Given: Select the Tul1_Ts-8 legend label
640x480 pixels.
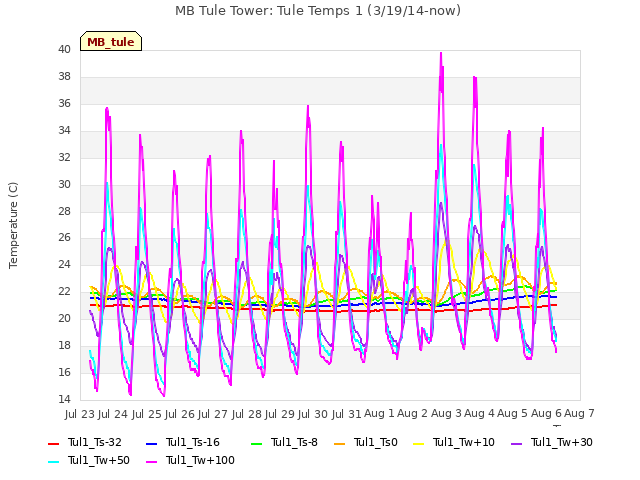Looking at the screenshot, I should click(x=294, y=442).
